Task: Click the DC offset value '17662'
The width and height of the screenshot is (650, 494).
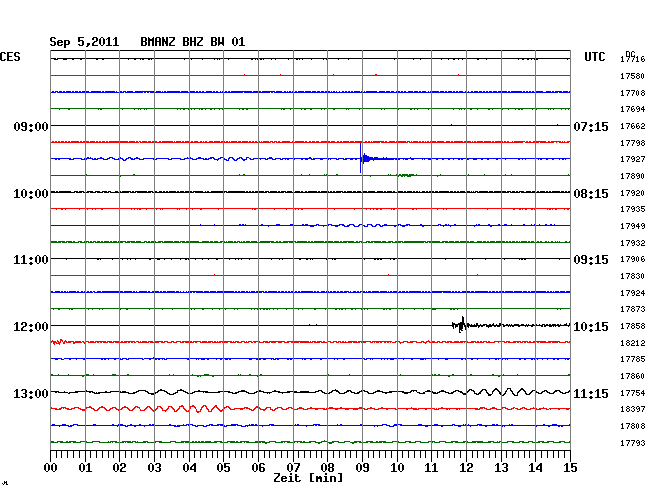Action: [633, 126]
